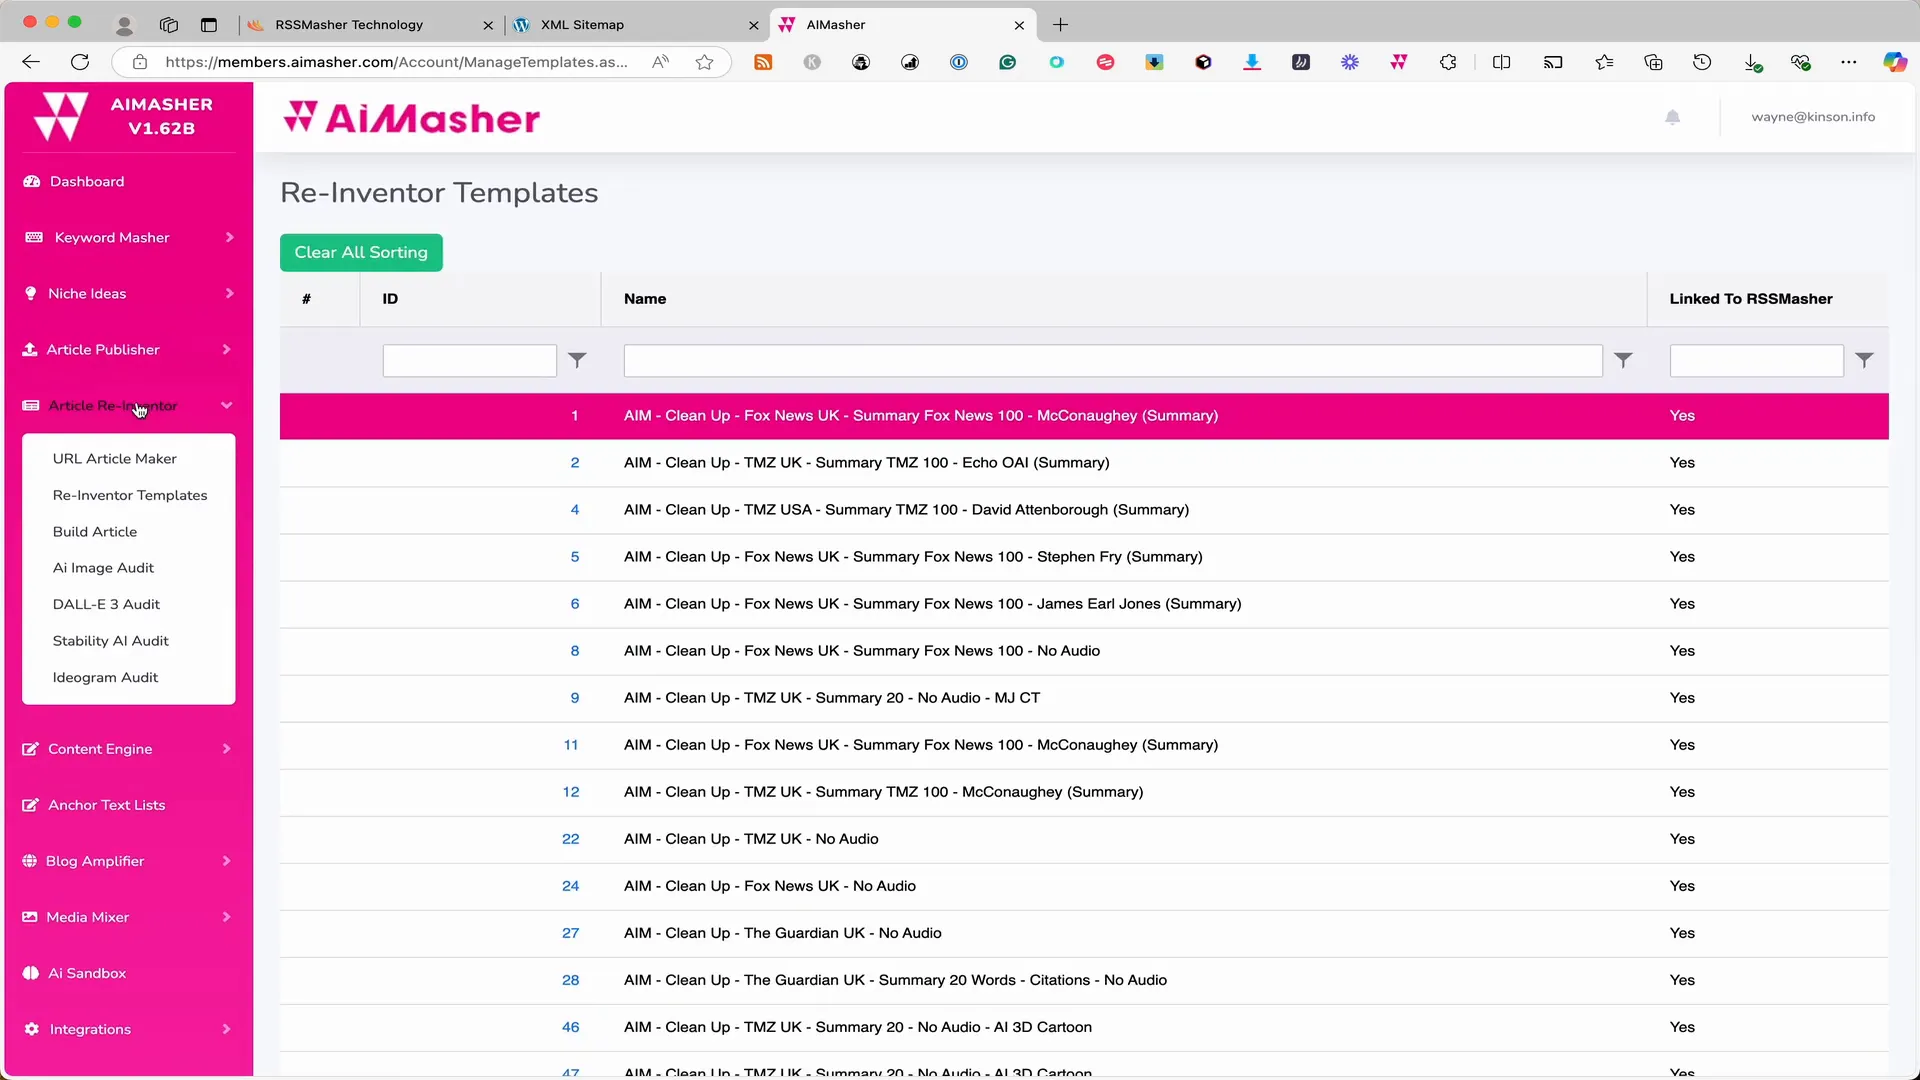The height and width of the screenshot is (1080, 1920).
Task: Open template ID 2 link
Action: click(575, 462)
